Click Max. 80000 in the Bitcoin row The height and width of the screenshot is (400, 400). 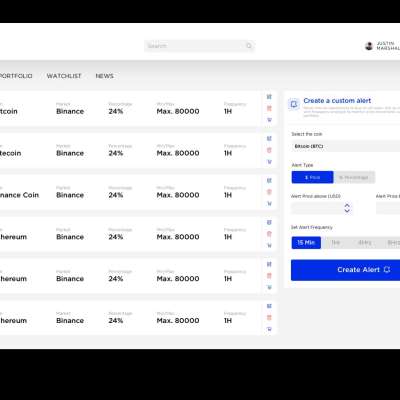point(178,111)
